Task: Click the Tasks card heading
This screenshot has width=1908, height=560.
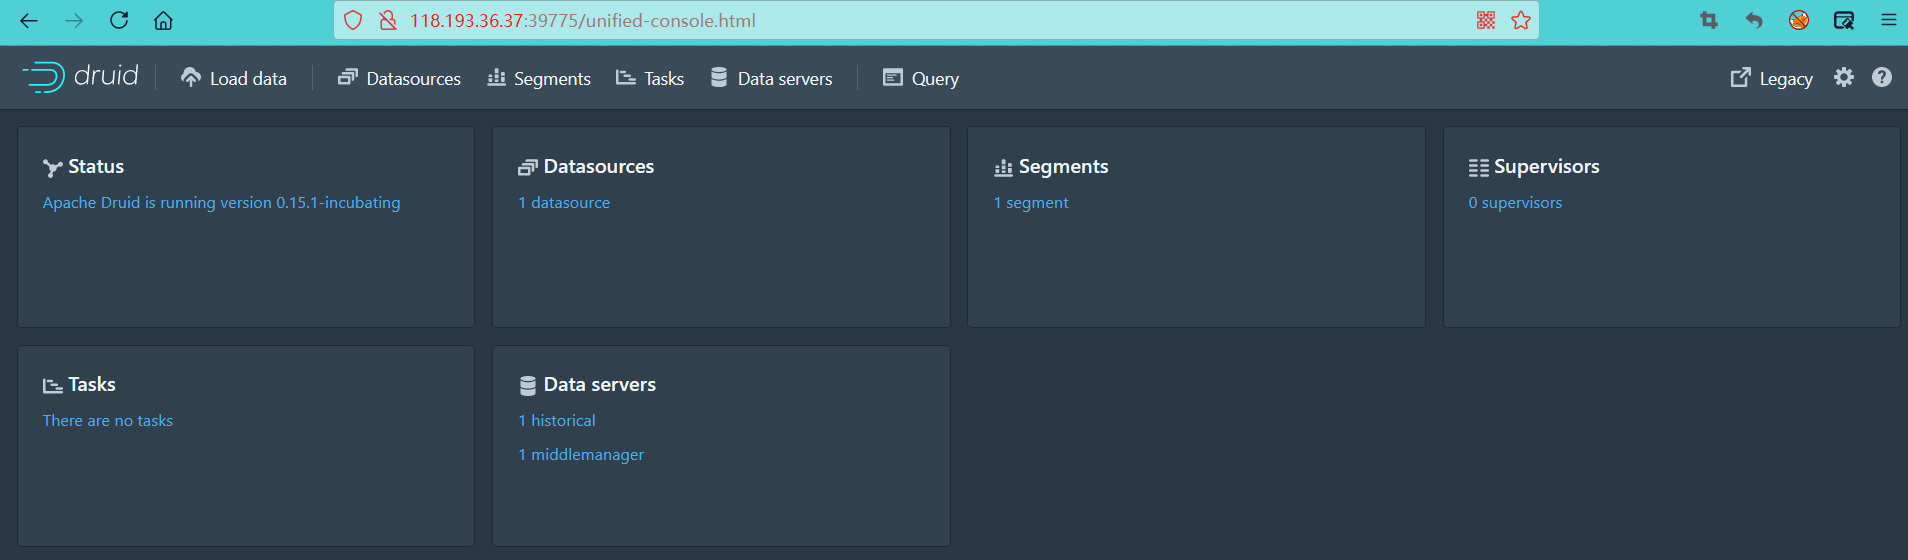Action: point(92,385)
